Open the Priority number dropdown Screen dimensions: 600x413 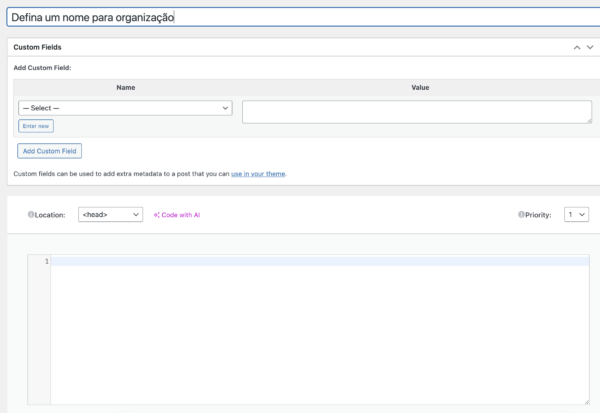pyautogui.click(x=576, y=214)
